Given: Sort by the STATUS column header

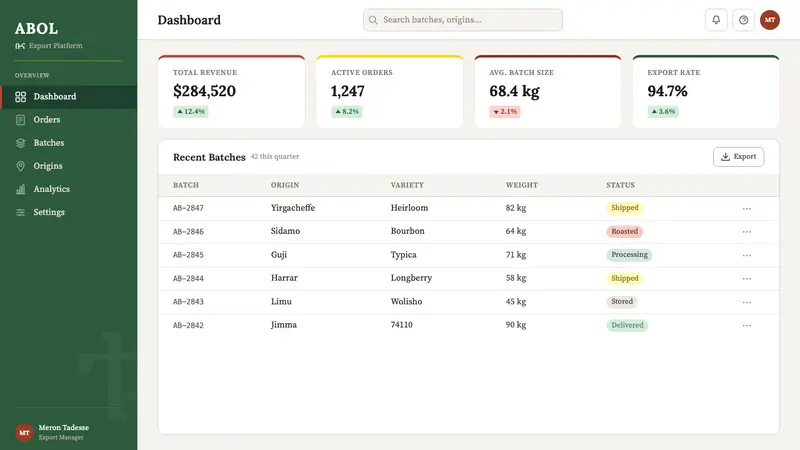Looking at the screenshot, I should click(x=620, y=185).
